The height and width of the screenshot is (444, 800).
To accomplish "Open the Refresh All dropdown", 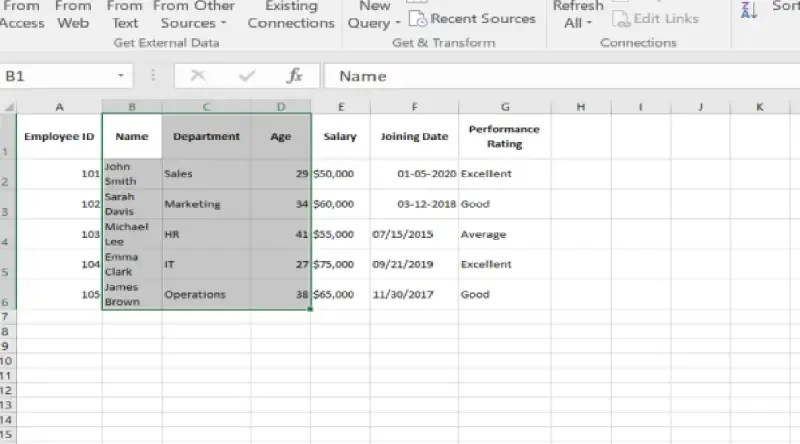I will click(578, 15).
